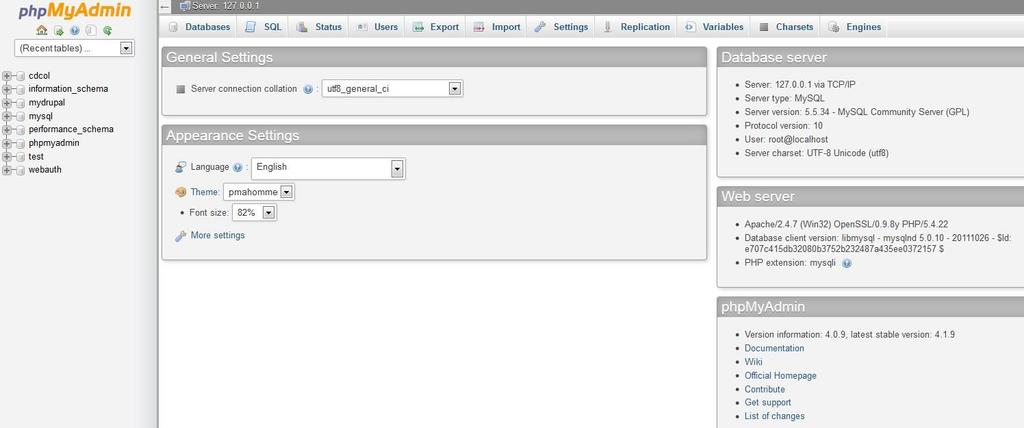
Task: Click the cdcol database cylinder icon
Action: pos(21,76)
